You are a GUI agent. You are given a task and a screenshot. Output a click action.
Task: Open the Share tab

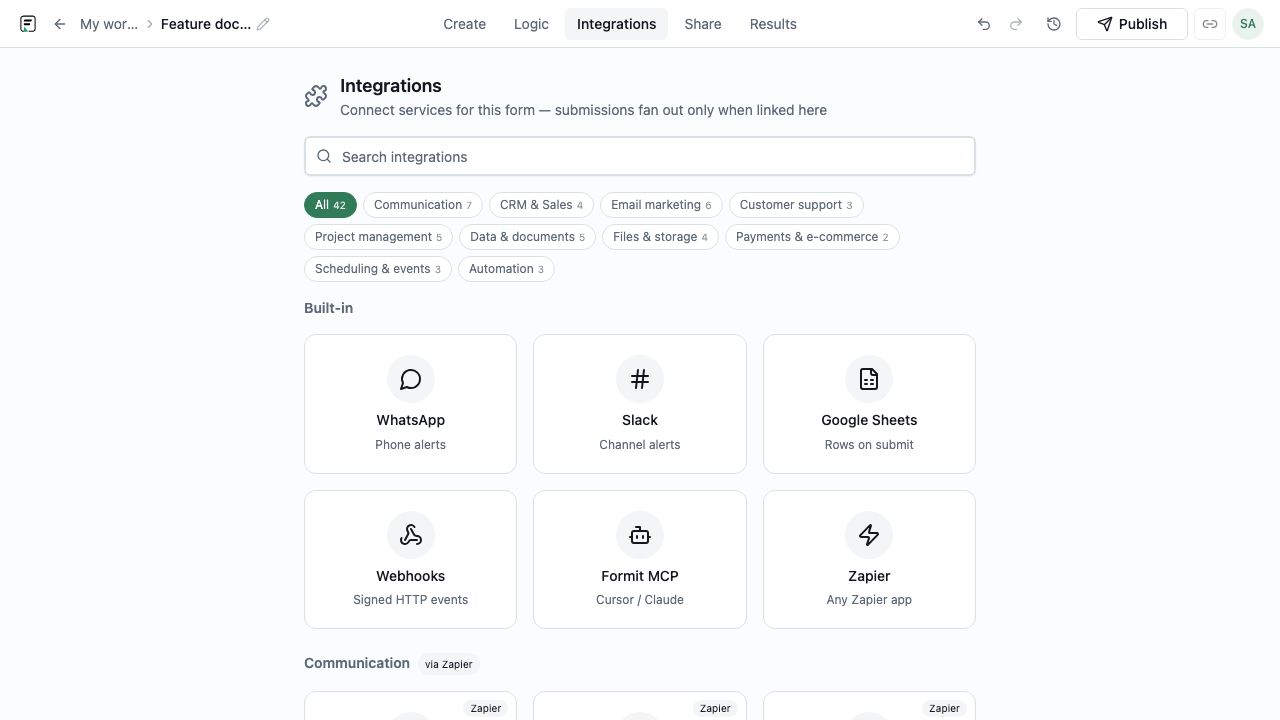click(x=703, y=24)
